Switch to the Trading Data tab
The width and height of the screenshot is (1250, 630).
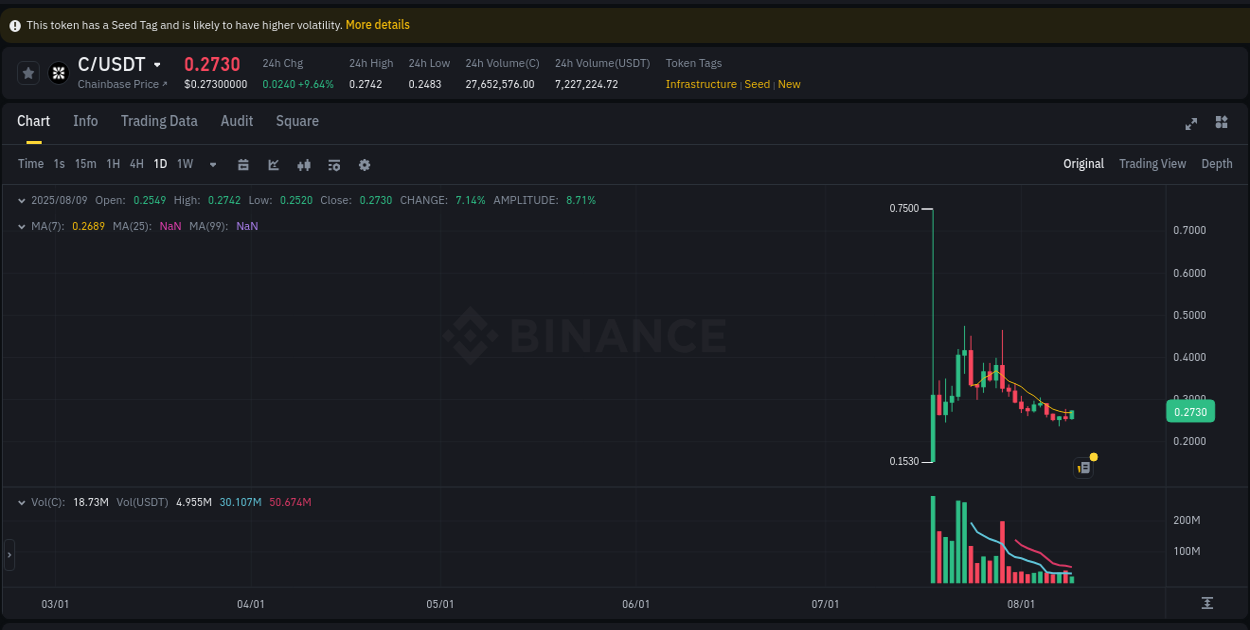(159, 121)
